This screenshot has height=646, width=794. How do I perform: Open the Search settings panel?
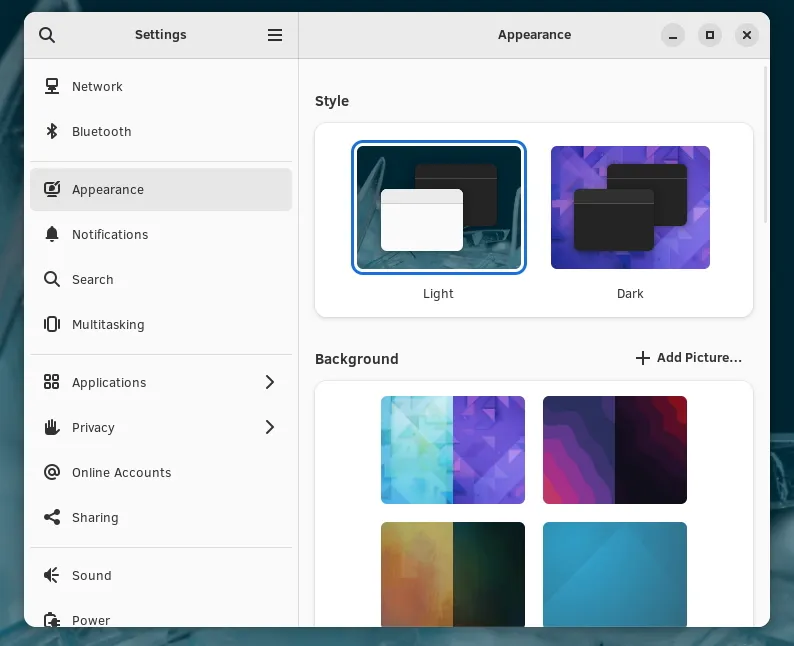[92, 280]
